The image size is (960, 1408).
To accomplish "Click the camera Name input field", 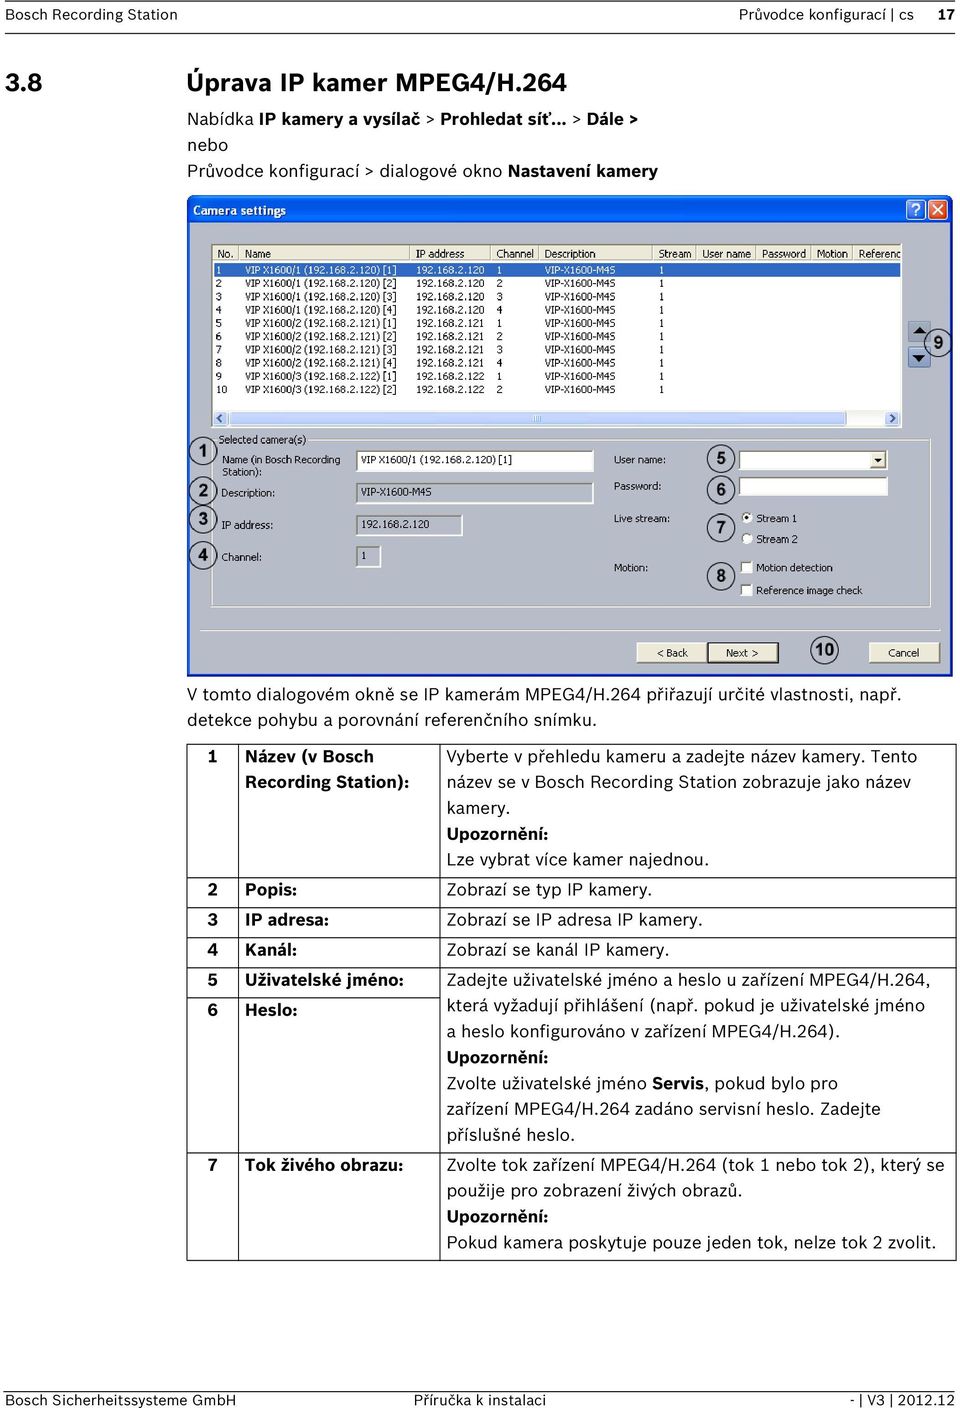I will (475, 460).
